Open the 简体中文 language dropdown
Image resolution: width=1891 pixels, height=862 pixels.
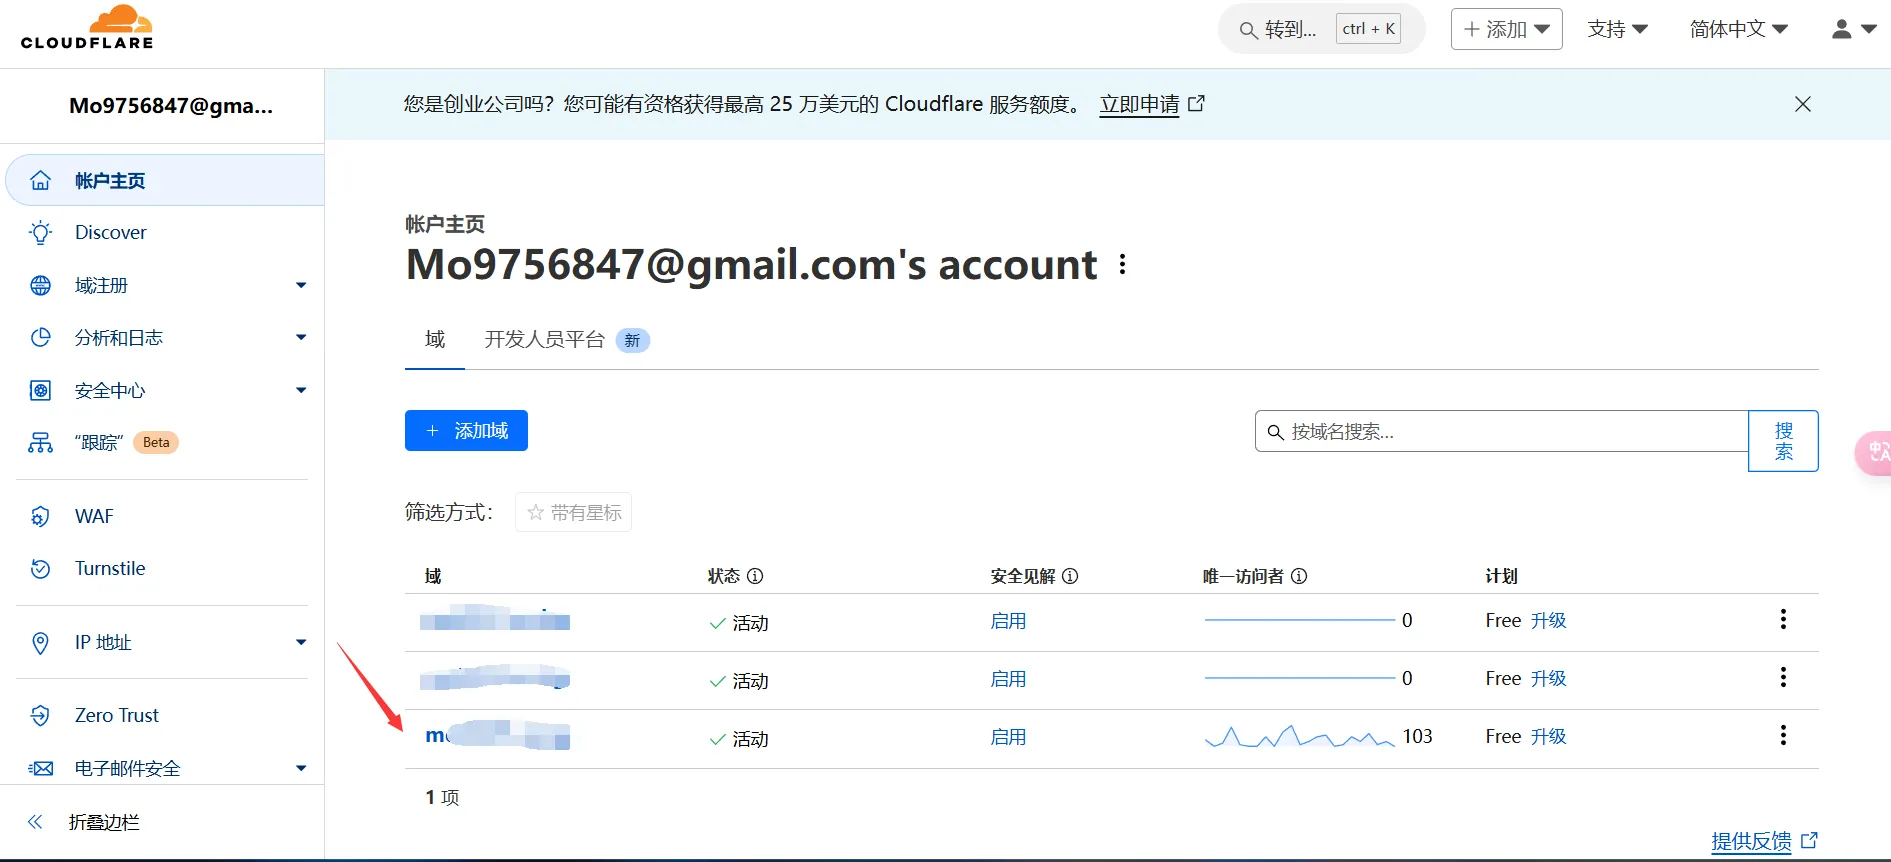click(1738, 29)
